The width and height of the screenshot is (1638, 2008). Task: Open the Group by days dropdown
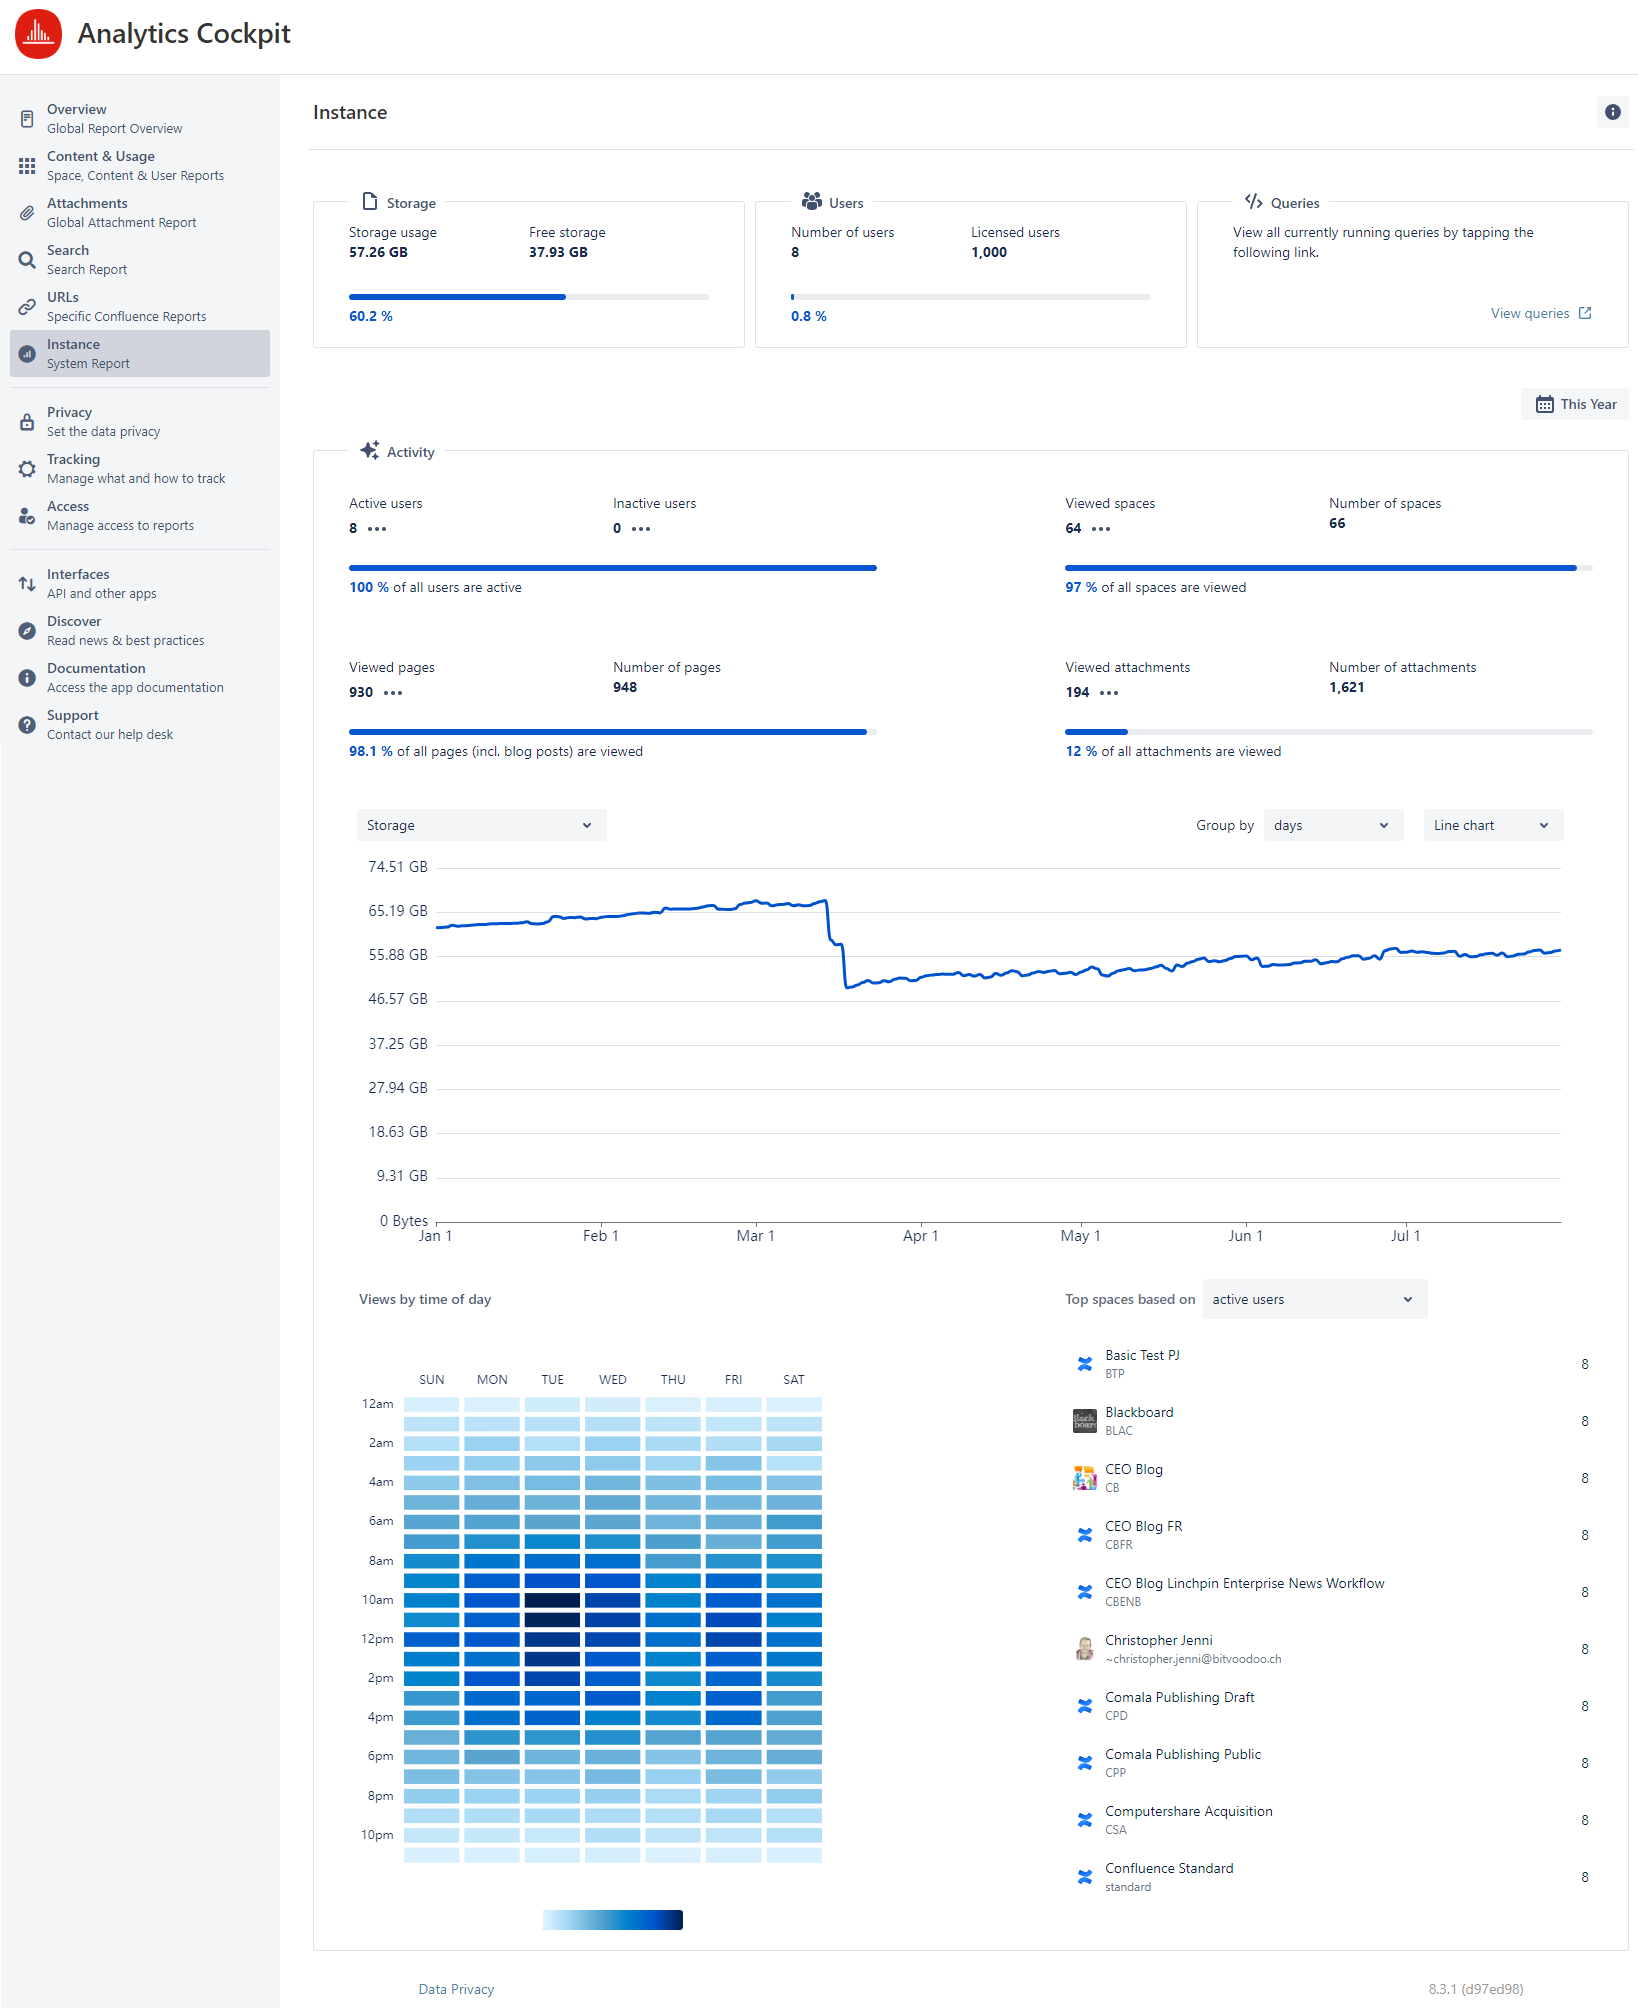(1331, 825)
